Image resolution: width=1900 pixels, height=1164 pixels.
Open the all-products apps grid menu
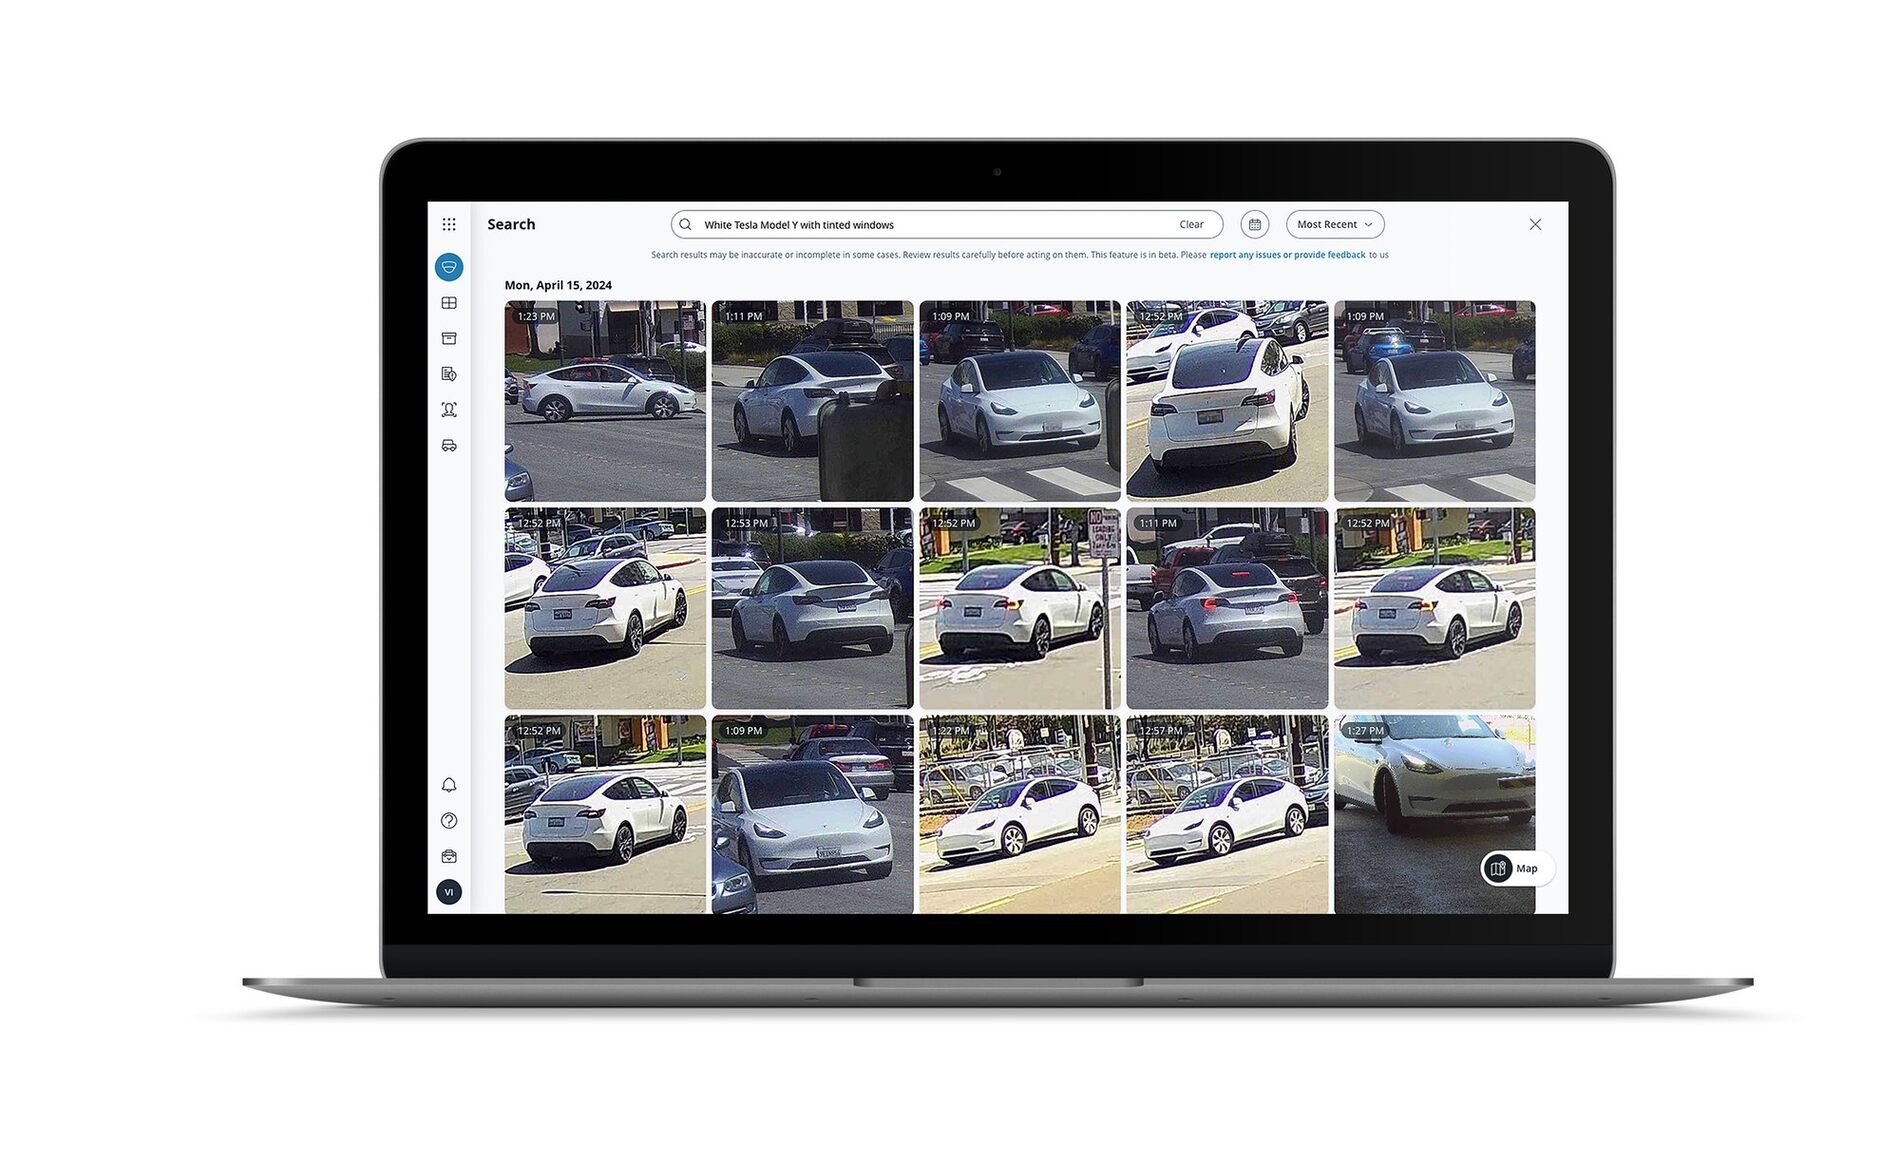coord(449,224)
